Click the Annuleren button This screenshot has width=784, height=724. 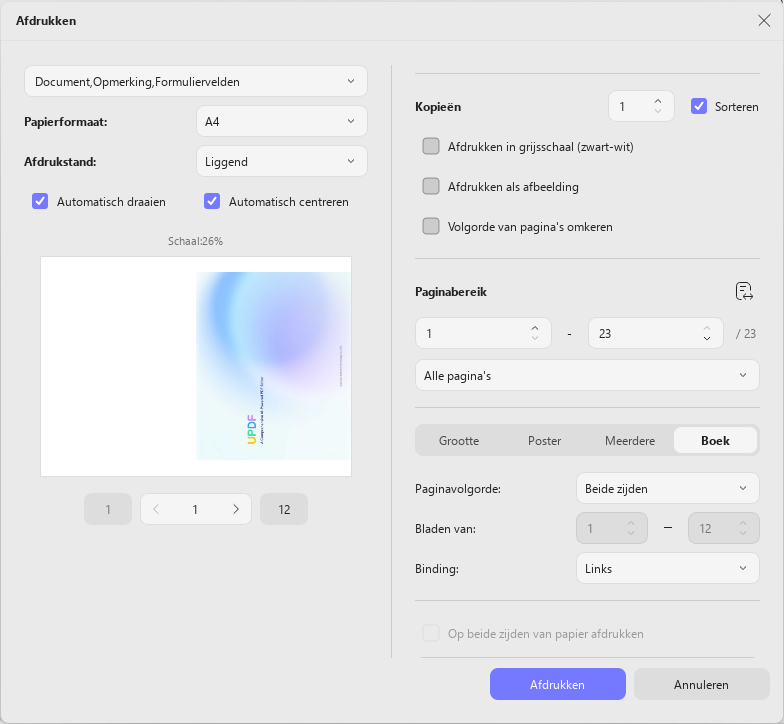point(701,684)
